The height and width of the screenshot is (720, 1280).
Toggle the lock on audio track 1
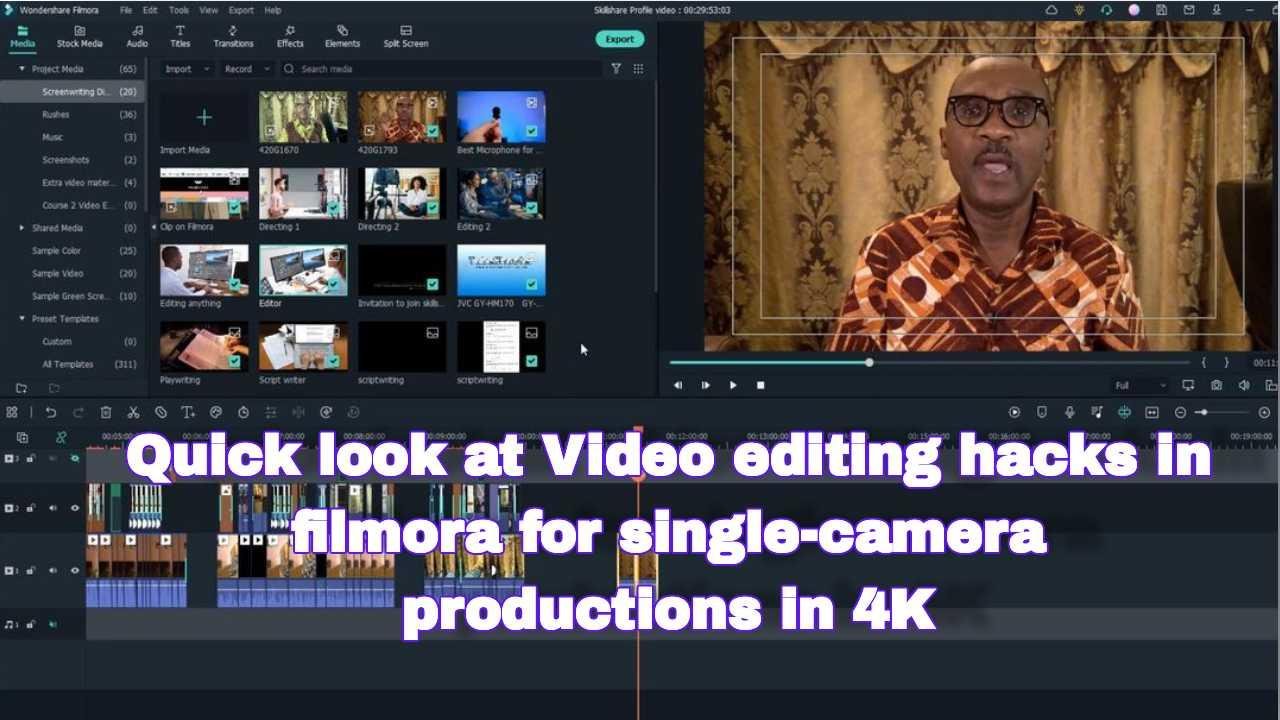pos(31,625)
